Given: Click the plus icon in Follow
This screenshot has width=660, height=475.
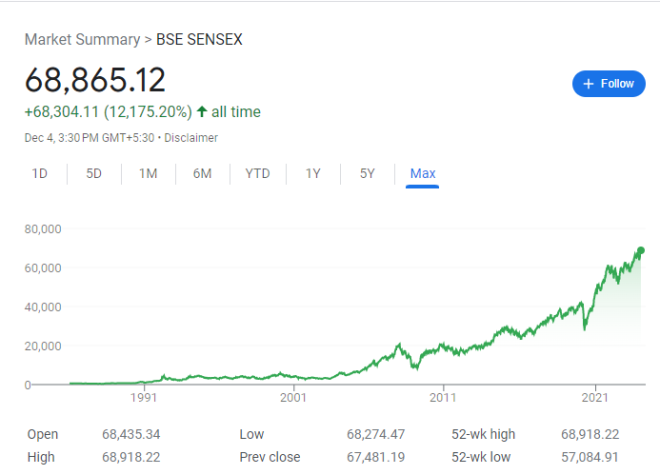Looking at the screenshot, I should 589,84.
